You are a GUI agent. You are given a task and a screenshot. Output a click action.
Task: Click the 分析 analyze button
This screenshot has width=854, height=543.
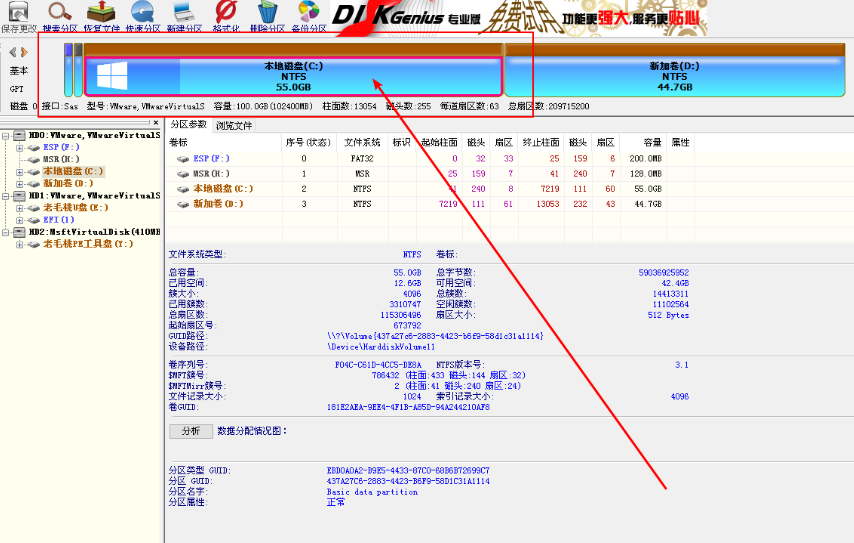[x=191, y=431]
